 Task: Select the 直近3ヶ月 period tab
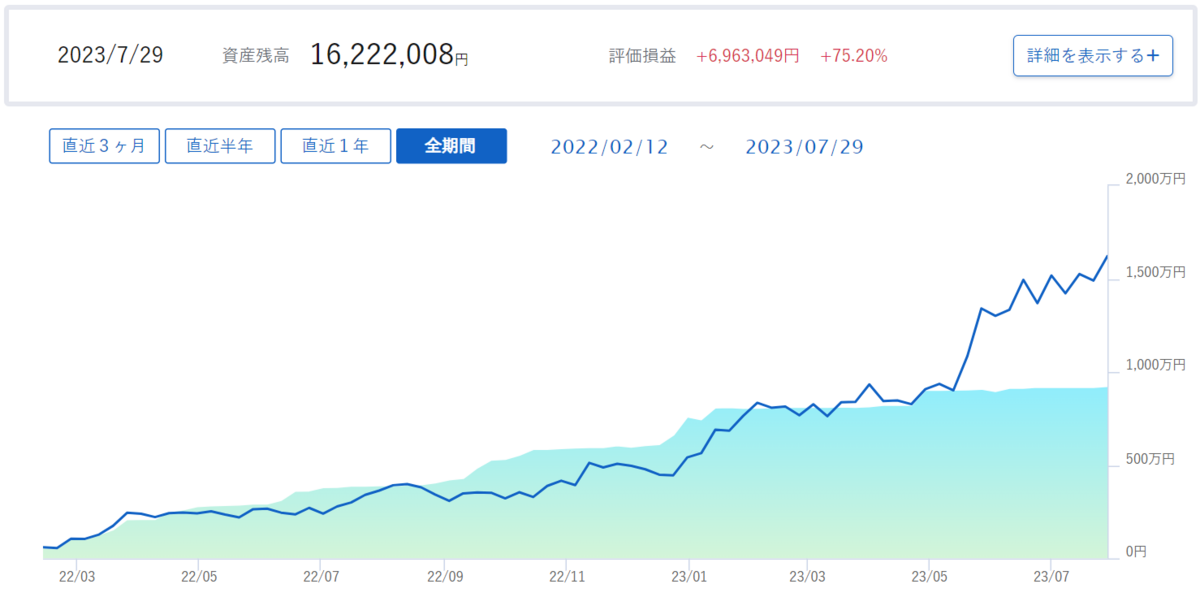coord(104,146)
